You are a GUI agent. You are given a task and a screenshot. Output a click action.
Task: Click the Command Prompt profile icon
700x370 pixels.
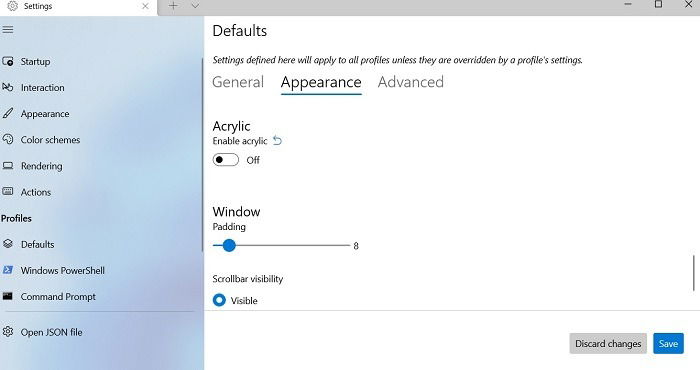tap(8, 296)
